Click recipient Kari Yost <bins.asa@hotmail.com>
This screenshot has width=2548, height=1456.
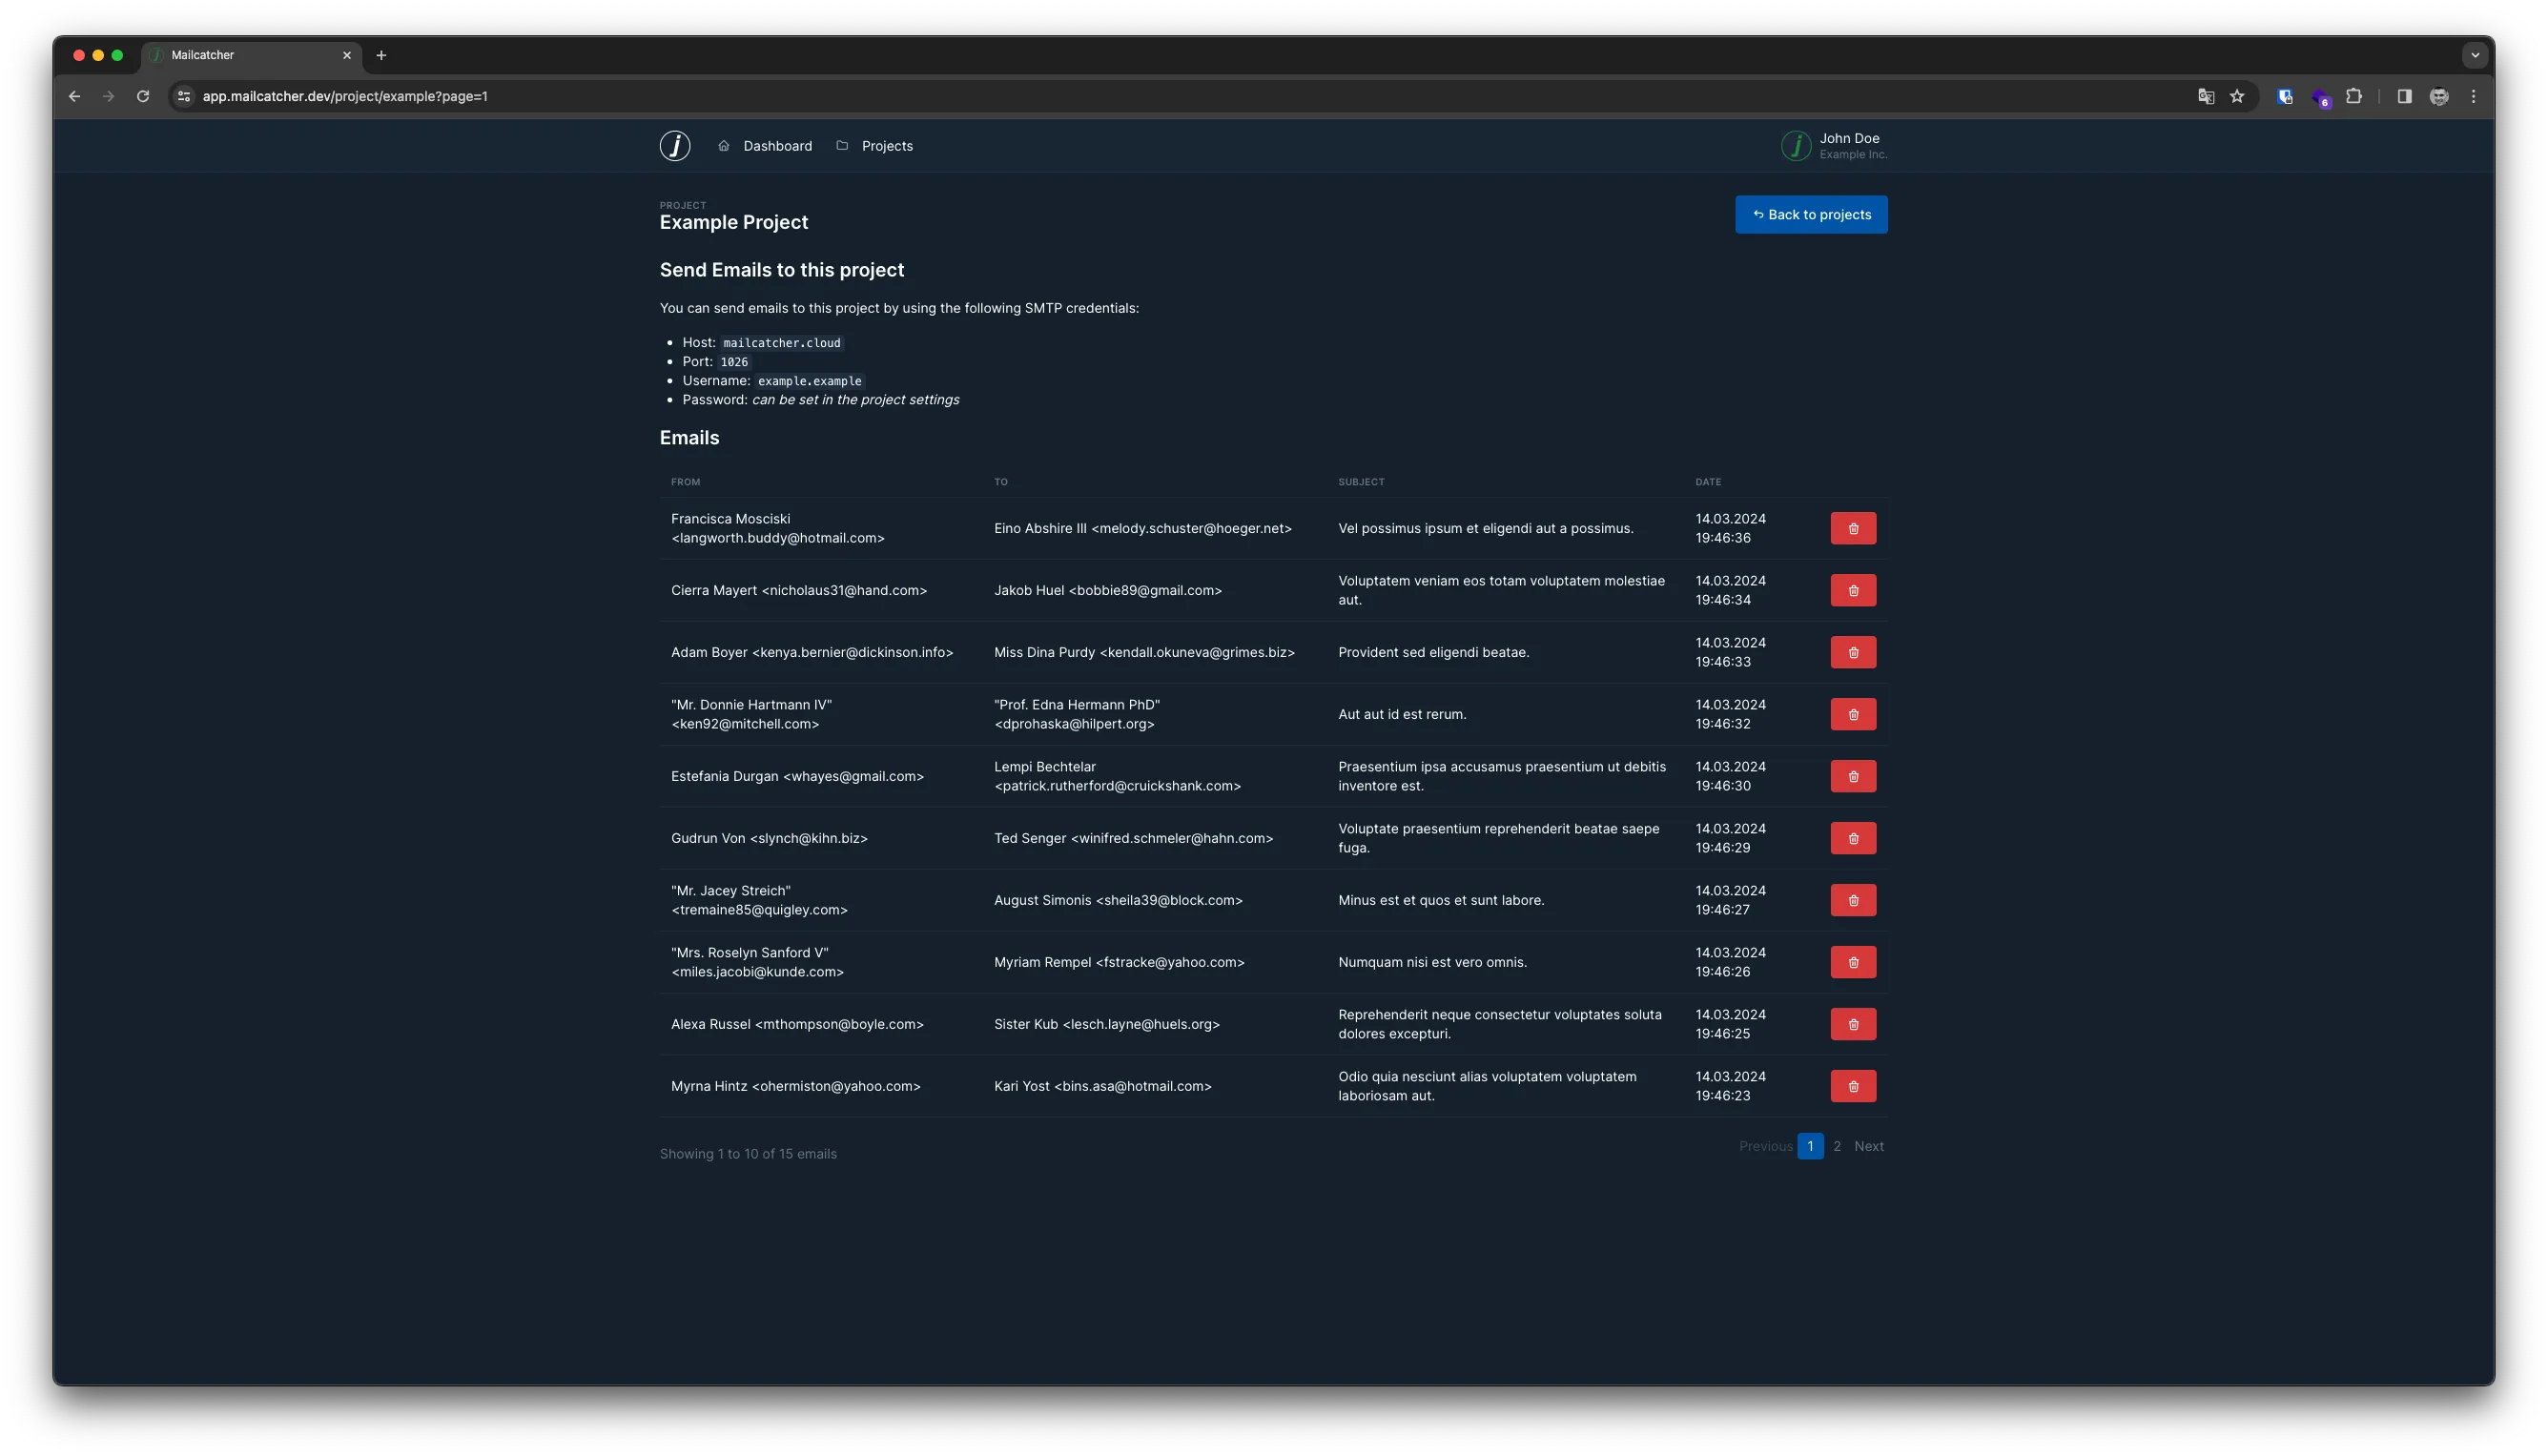pos(1102,1086)
